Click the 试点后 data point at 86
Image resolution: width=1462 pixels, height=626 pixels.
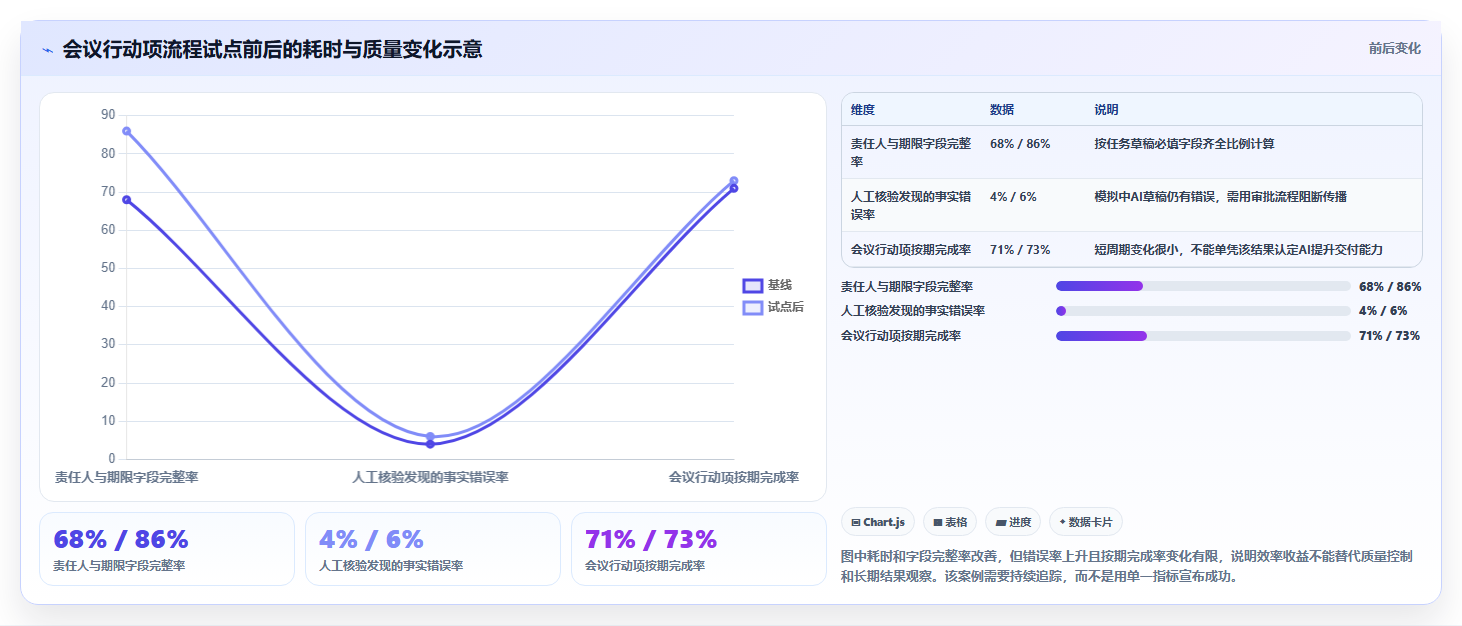click(x=126, y=131)
